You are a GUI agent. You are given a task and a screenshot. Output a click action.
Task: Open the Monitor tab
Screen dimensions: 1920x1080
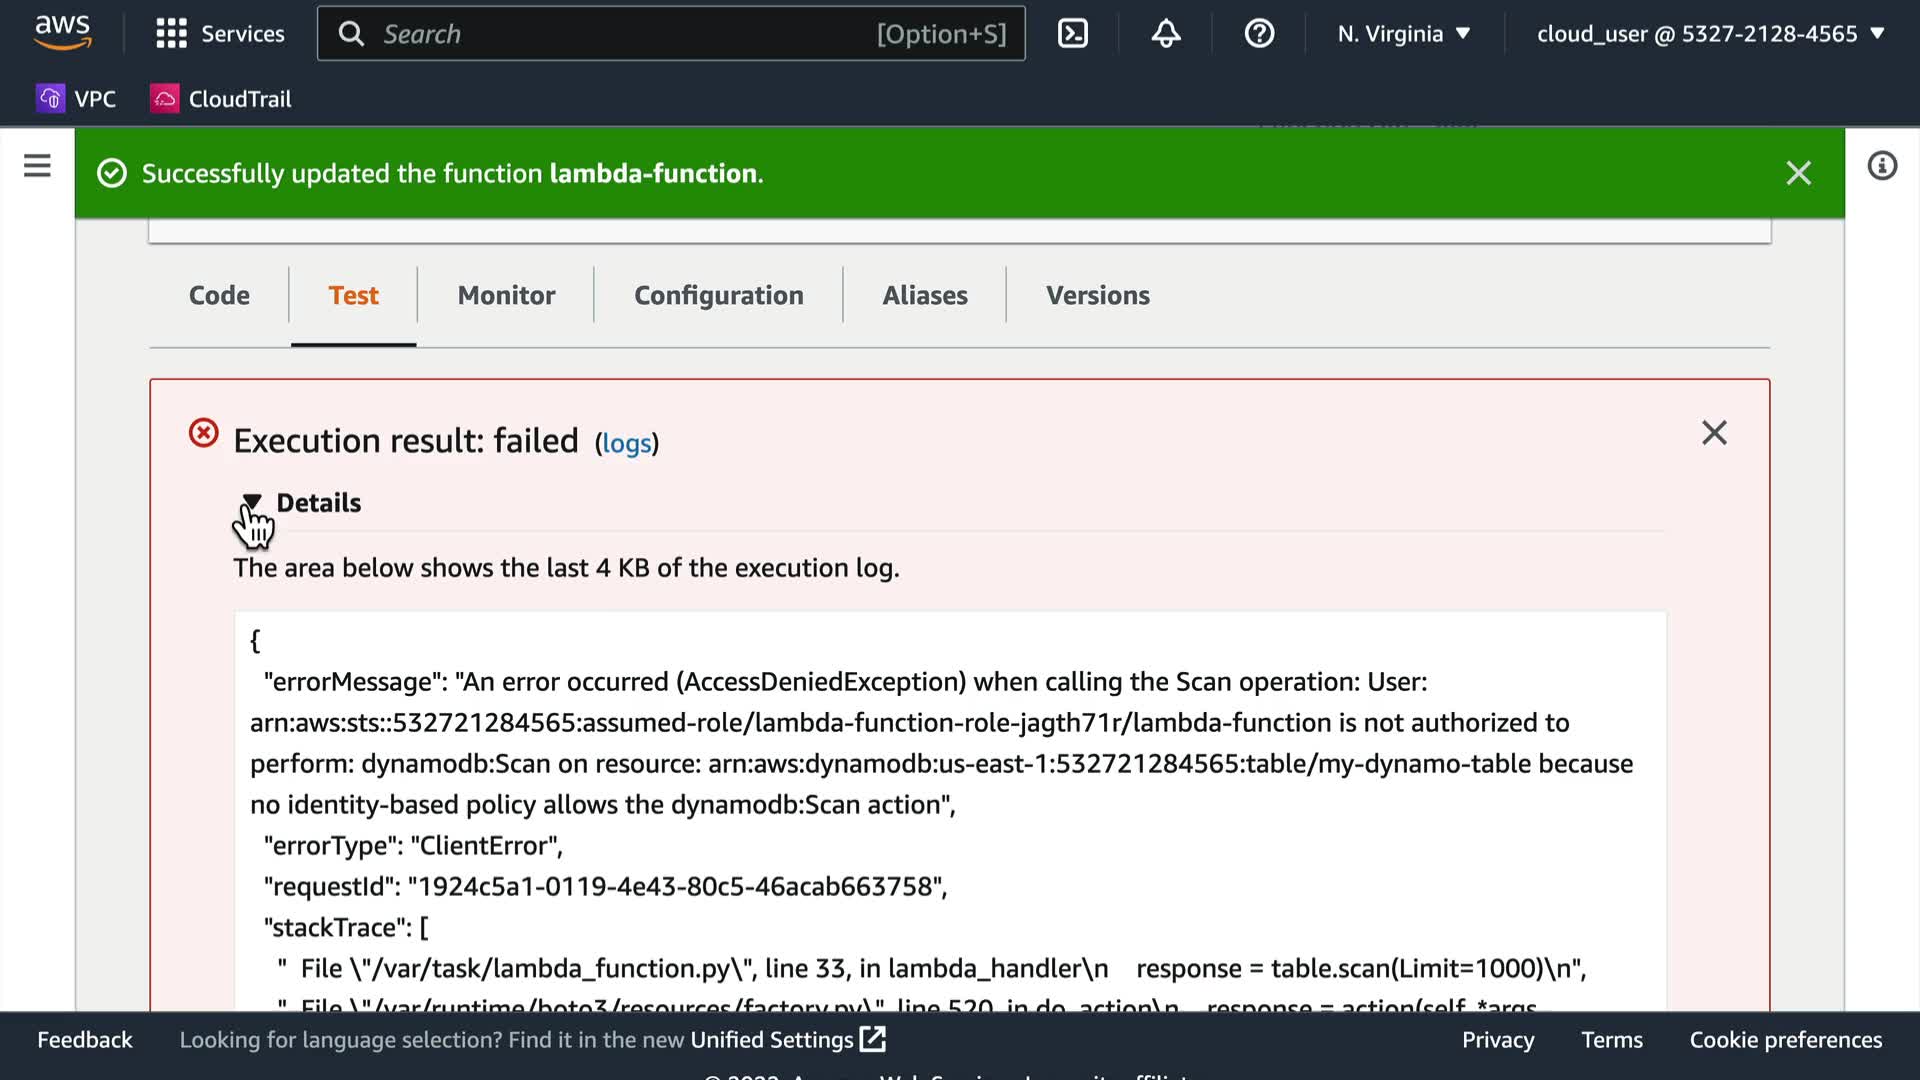pos(506,295)
